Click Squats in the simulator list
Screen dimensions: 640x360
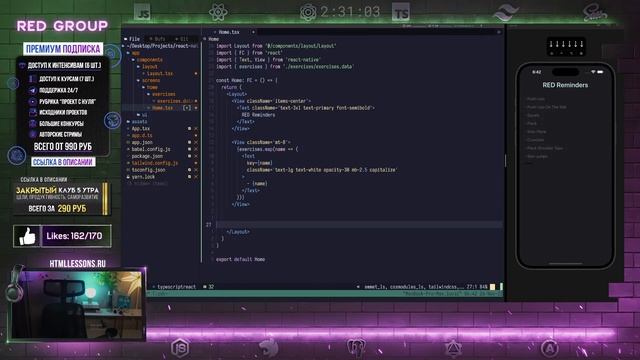tap(533, 116)
